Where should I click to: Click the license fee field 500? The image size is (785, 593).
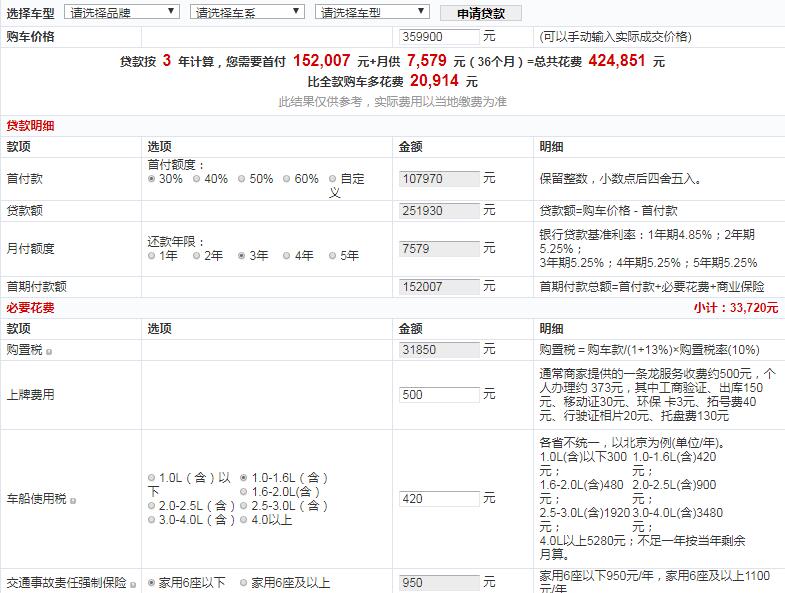tap(439, 395)
